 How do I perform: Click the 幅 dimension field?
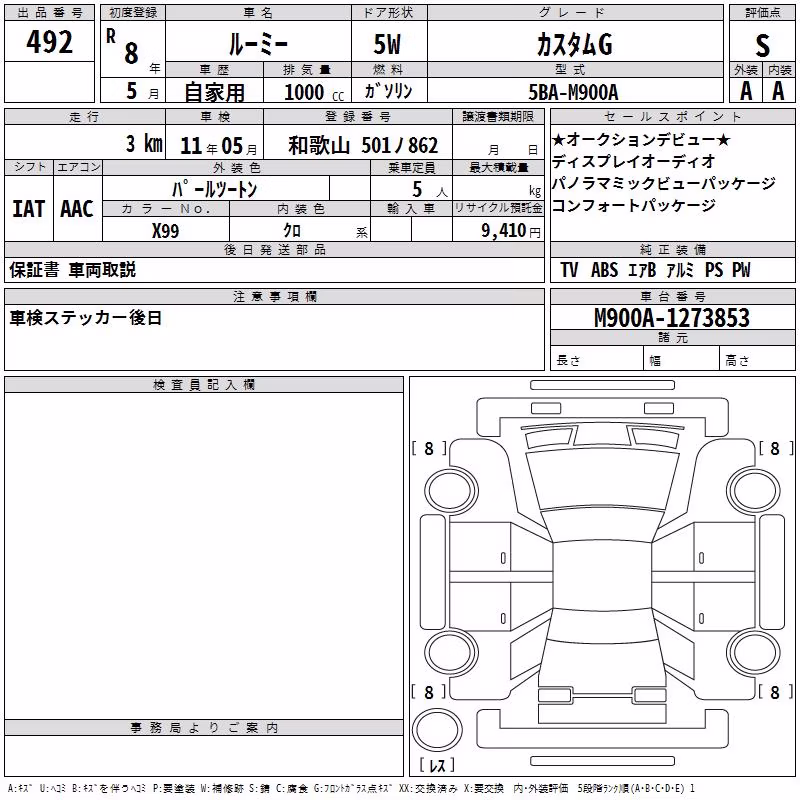coord(681,360)
